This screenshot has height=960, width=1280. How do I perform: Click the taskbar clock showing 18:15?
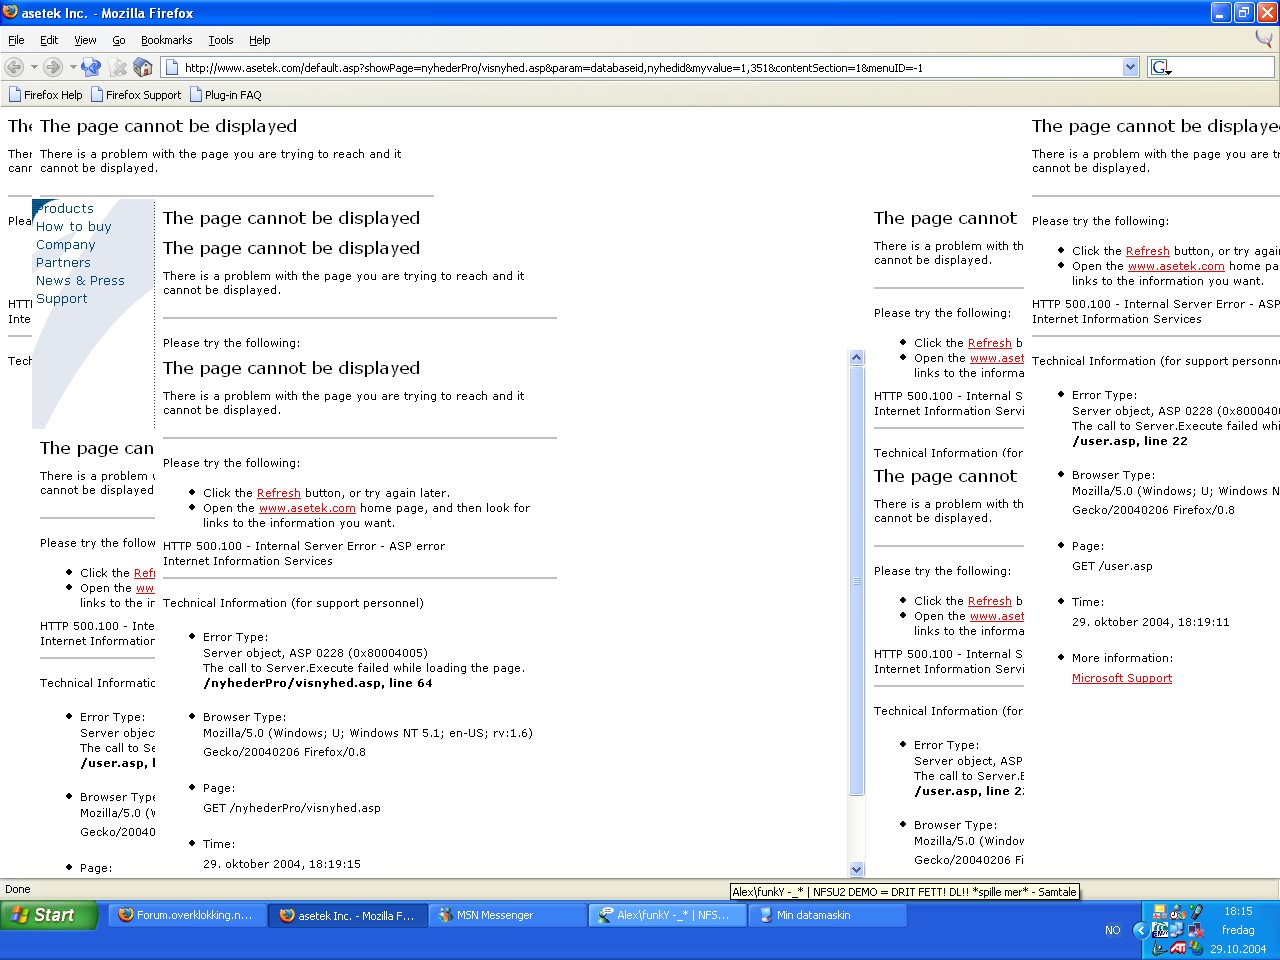[1238, 911]
